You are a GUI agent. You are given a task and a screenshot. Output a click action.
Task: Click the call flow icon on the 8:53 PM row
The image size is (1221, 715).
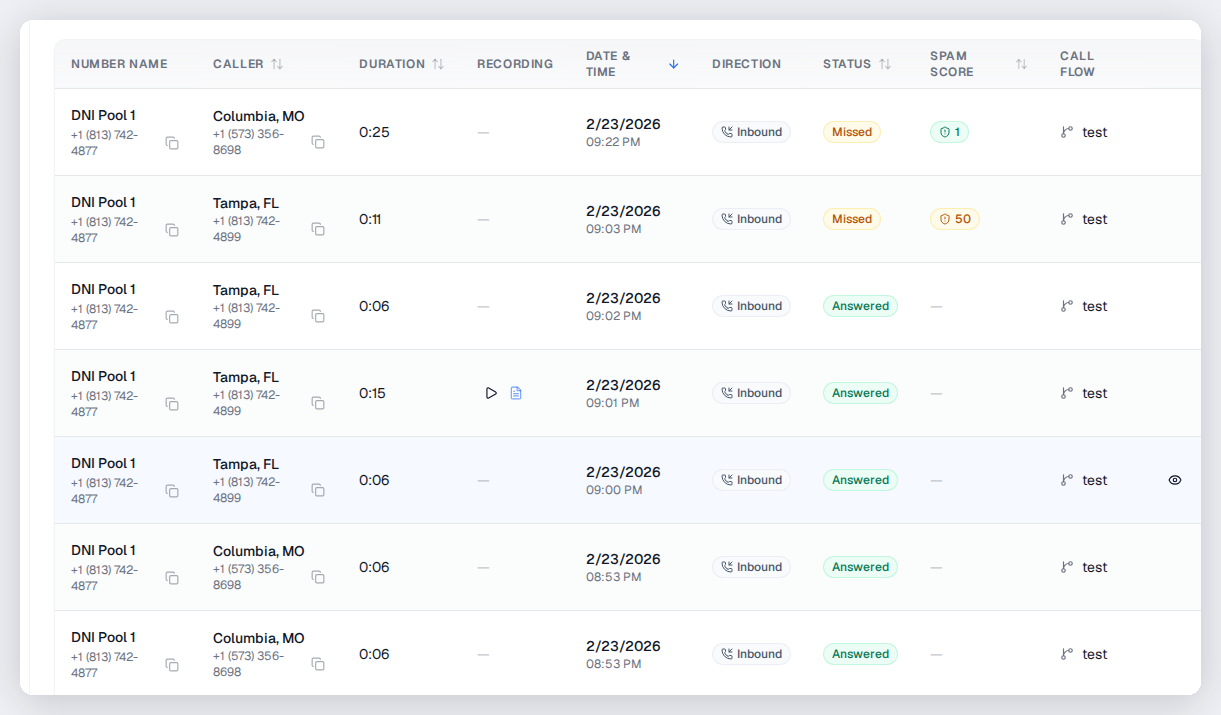tap(1067, 566)
